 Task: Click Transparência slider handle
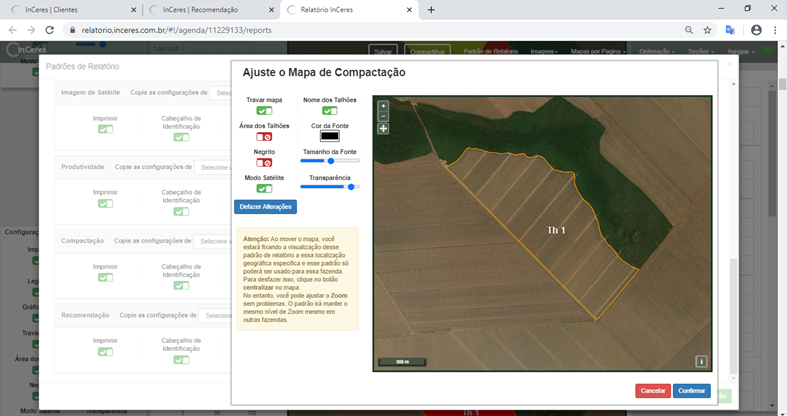[351, 187]
